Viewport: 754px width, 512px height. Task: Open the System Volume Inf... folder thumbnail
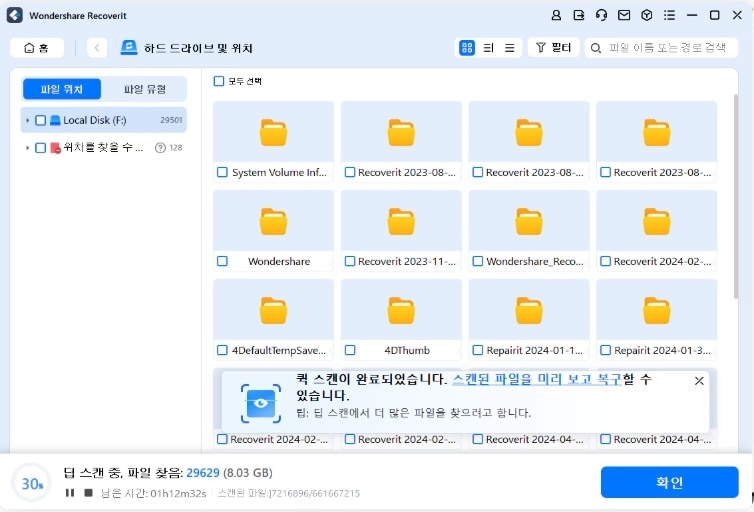[274, 132]
